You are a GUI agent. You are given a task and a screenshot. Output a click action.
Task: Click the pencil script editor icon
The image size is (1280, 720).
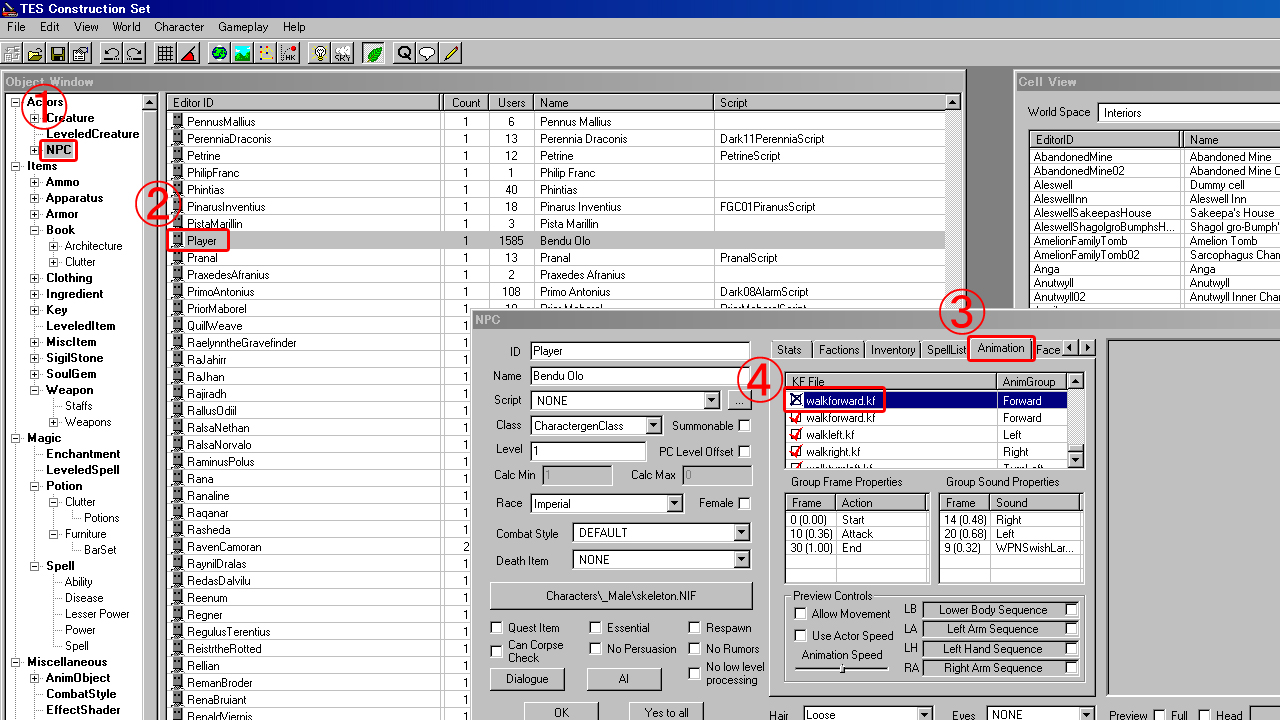451,53
